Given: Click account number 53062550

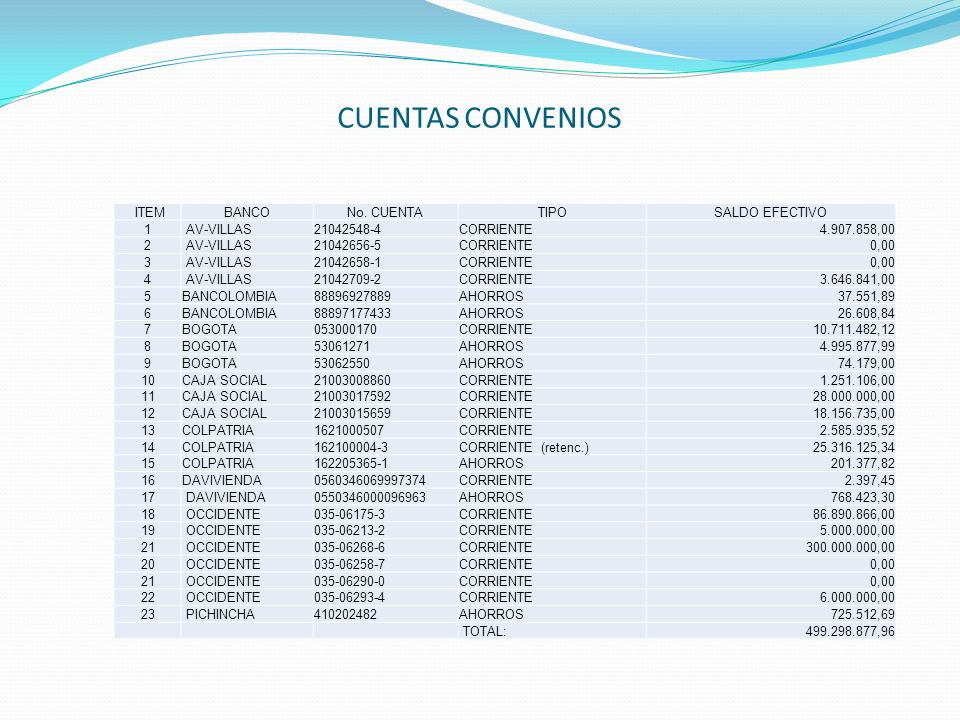Looking at the screenshot, I should pyautogui.click(x=342, y=363).
